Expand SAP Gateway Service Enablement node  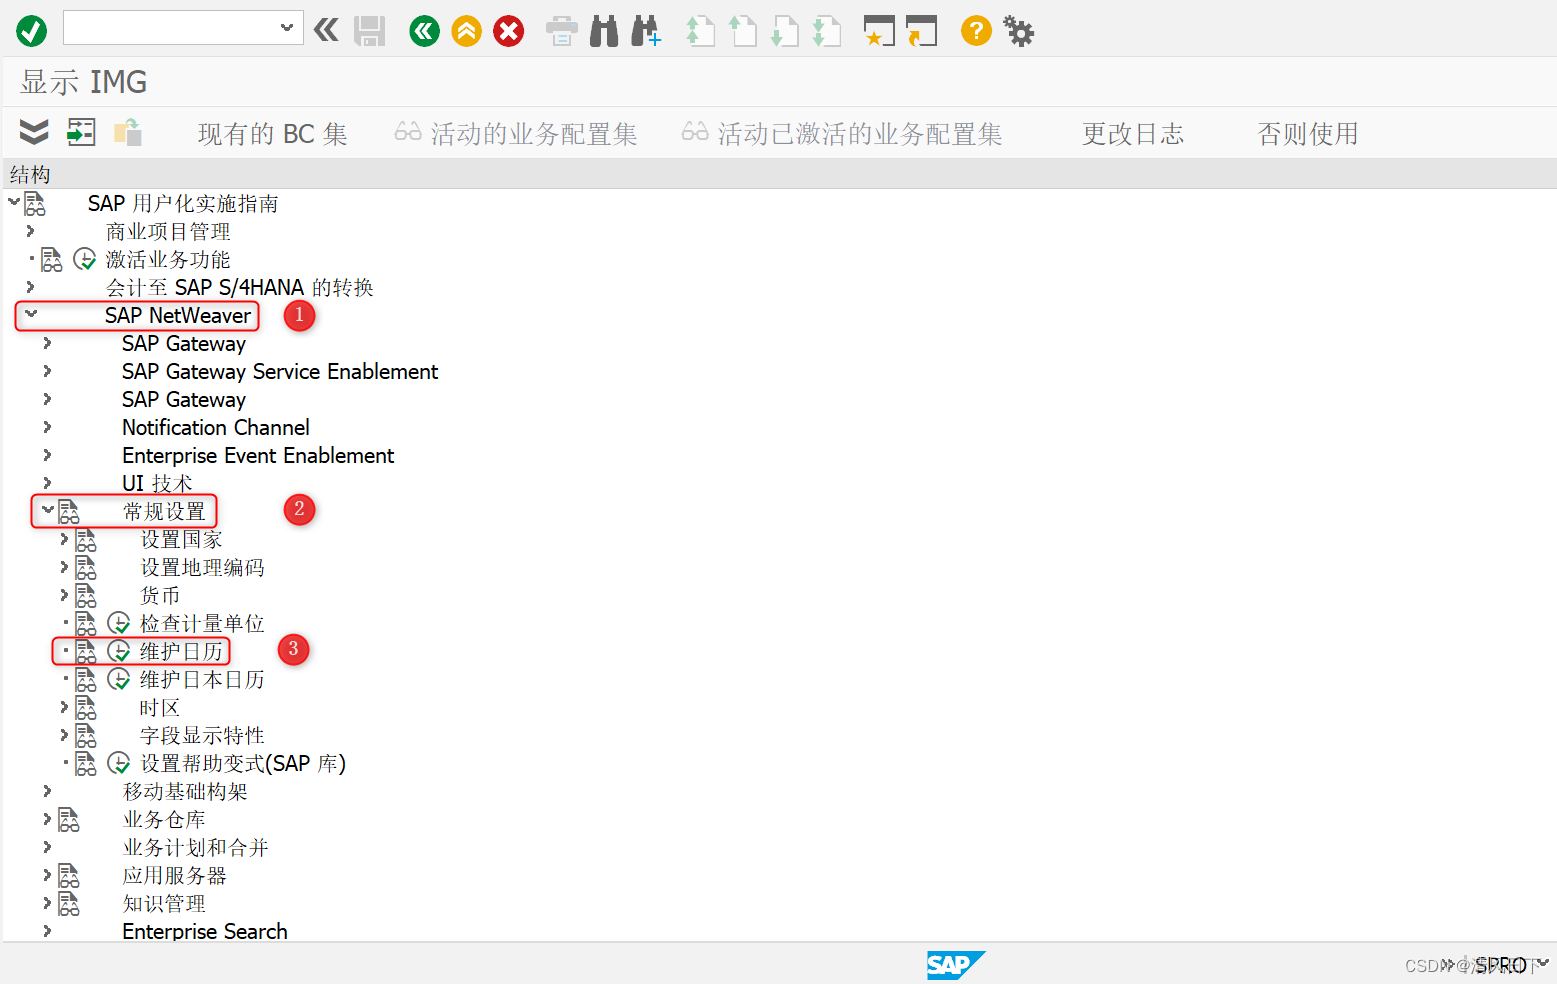coord(47,370)
